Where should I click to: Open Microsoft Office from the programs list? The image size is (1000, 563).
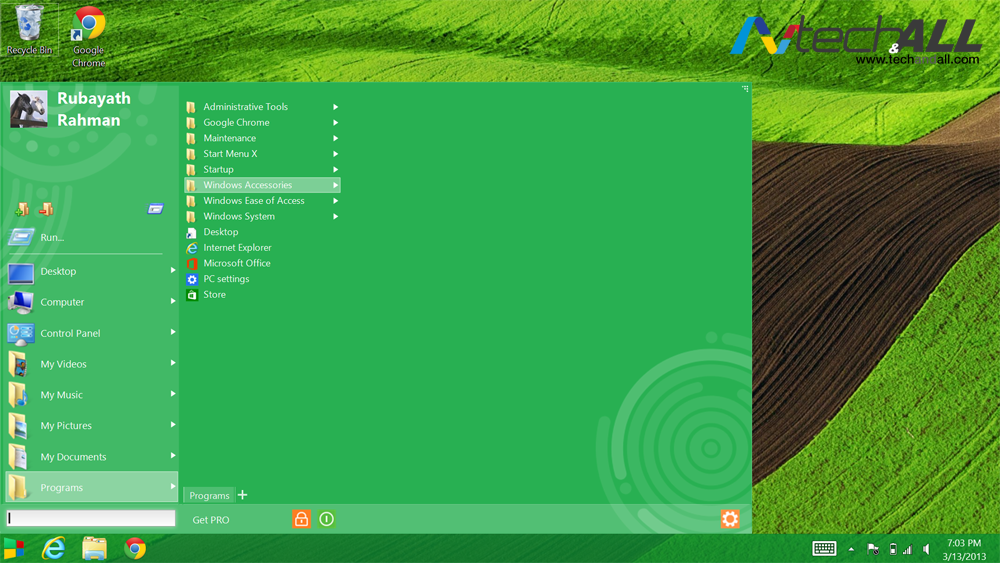(x=237, y=263)
